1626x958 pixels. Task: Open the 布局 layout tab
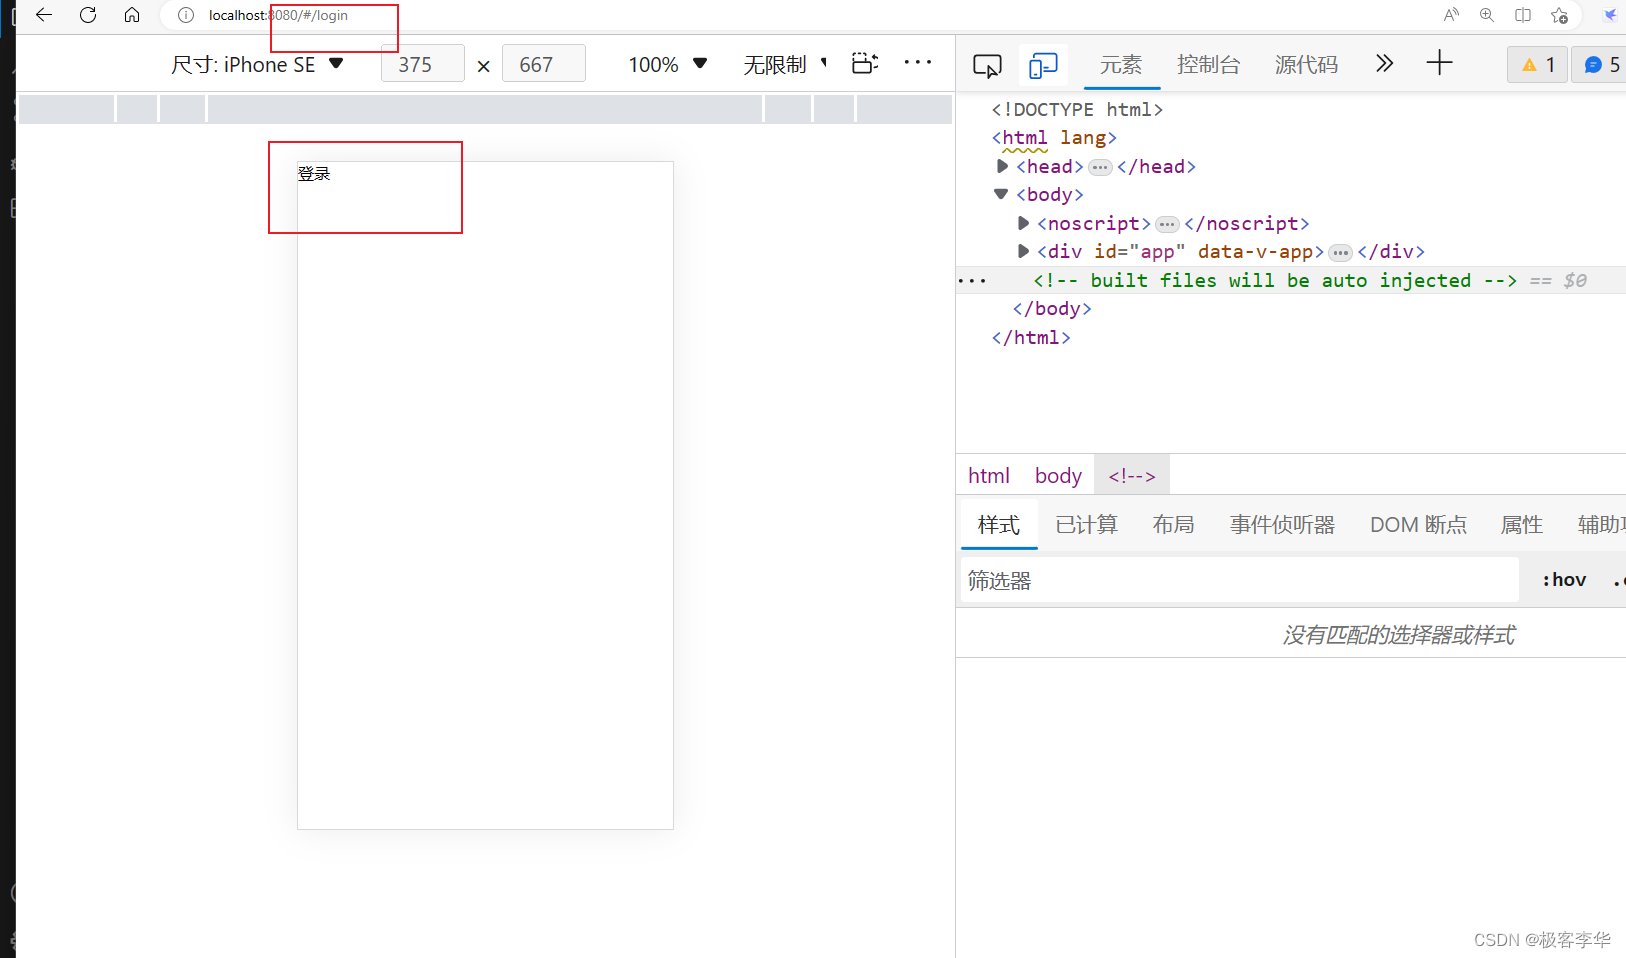[x=1174, y=525]
